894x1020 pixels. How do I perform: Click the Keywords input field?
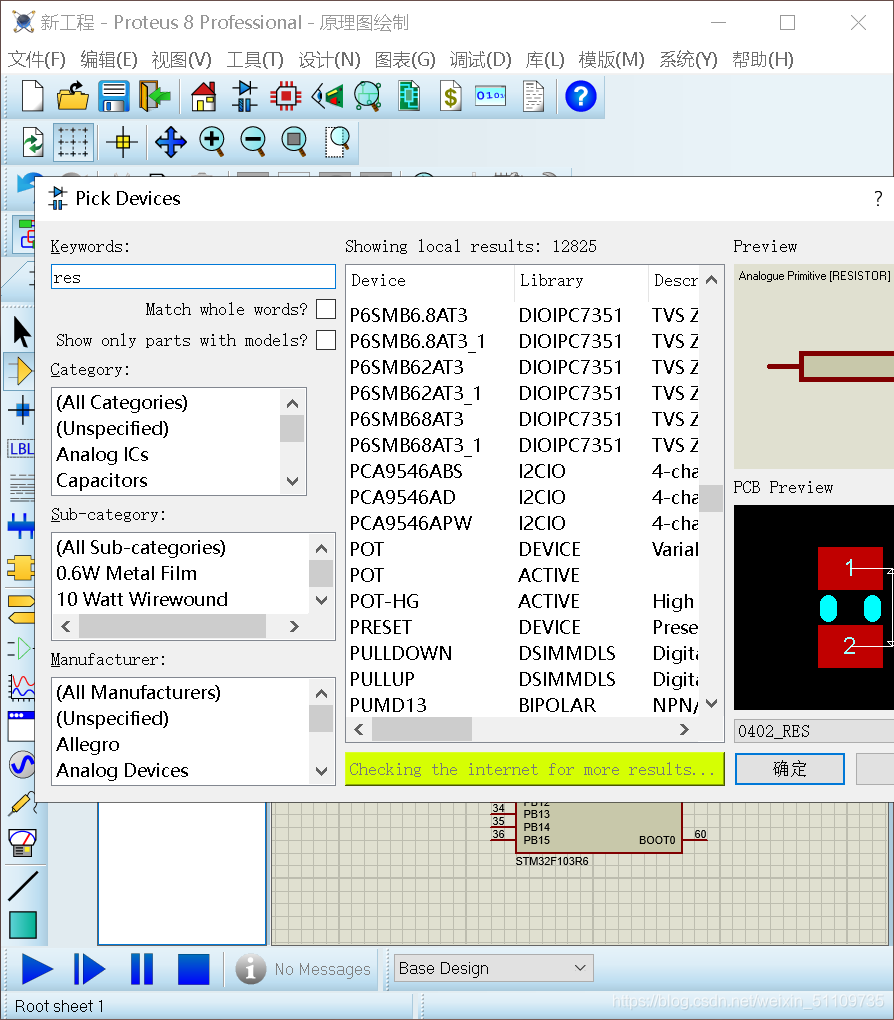(x=193, y=277)
